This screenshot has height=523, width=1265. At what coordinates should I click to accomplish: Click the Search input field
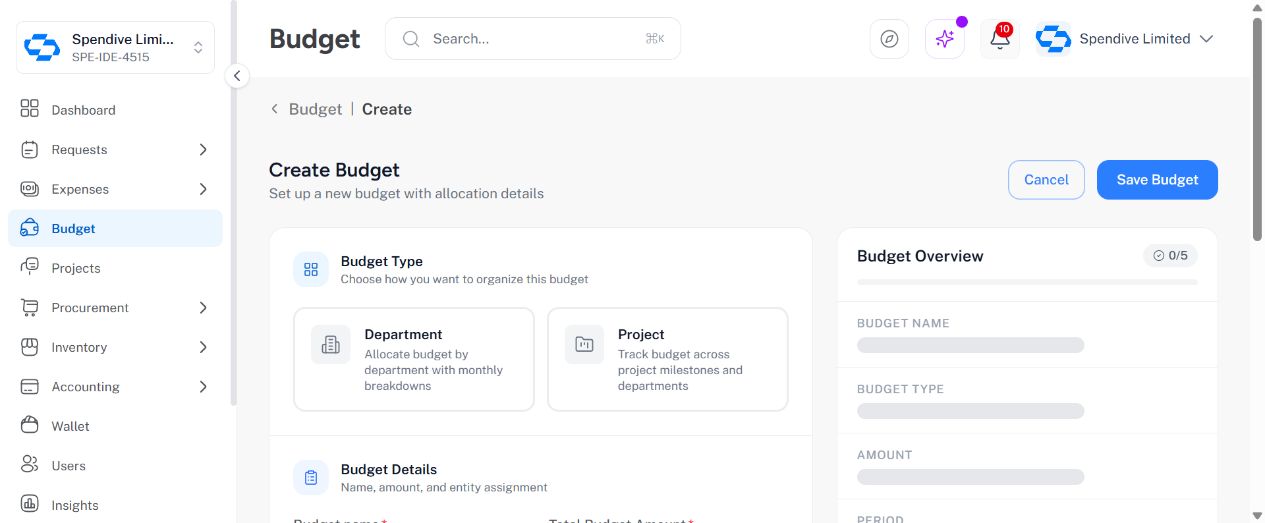coord(533,39)
